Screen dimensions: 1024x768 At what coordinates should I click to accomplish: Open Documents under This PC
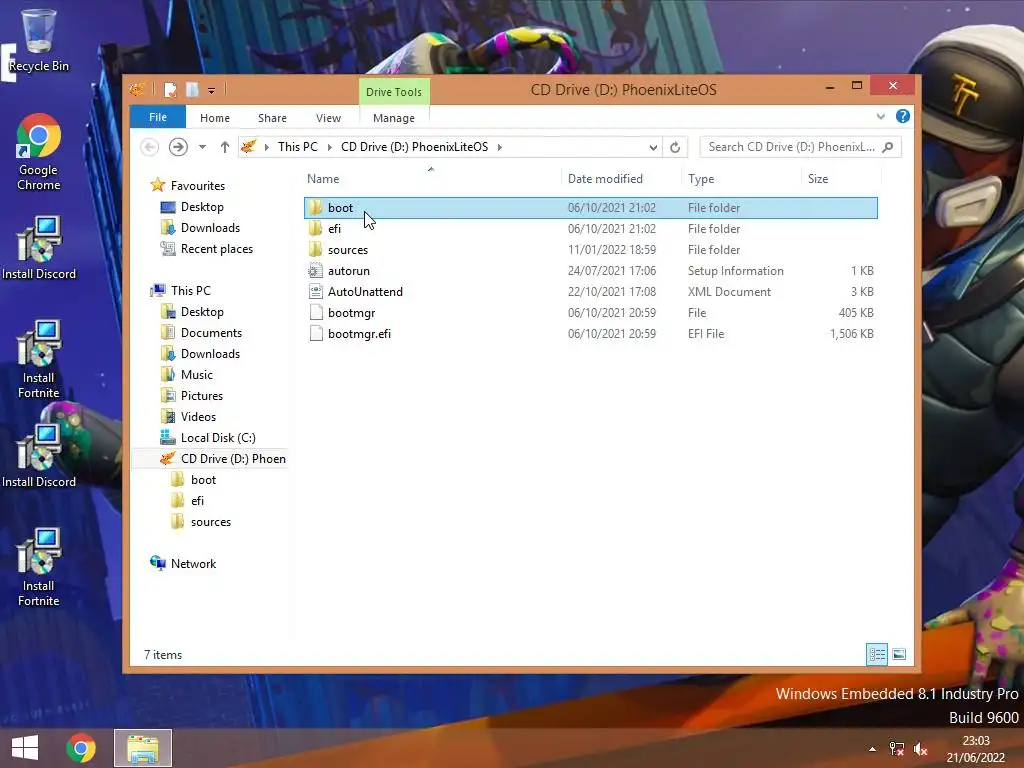pos(211,332)
